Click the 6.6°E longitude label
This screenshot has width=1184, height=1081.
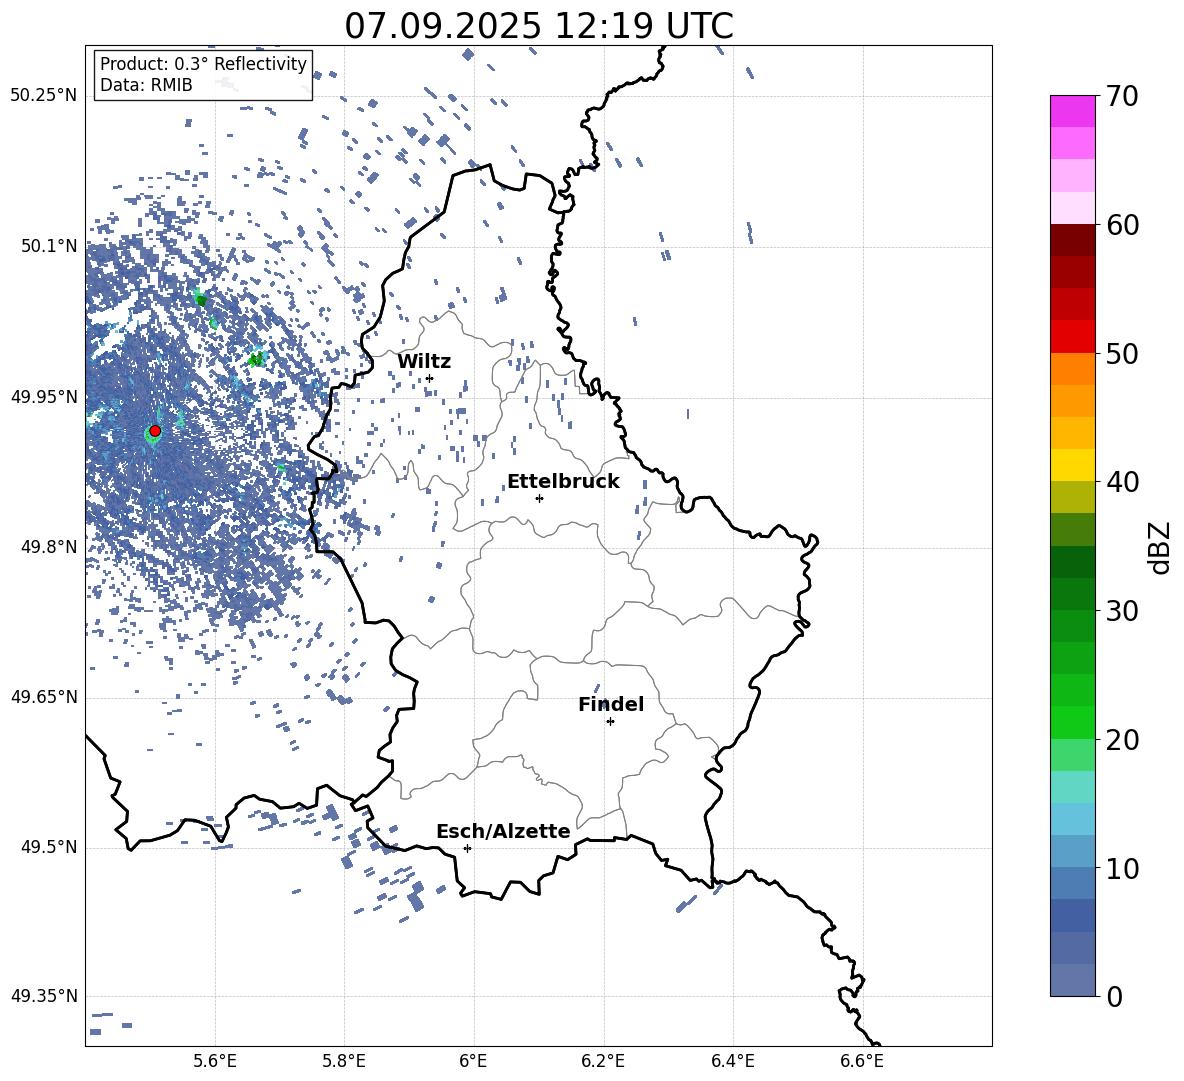click(862, 1062)
